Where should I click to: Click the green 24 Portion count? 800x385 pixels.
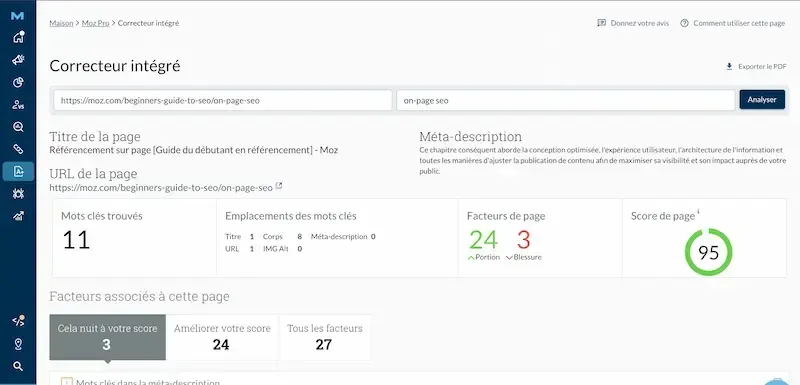(x=483, y=240)
